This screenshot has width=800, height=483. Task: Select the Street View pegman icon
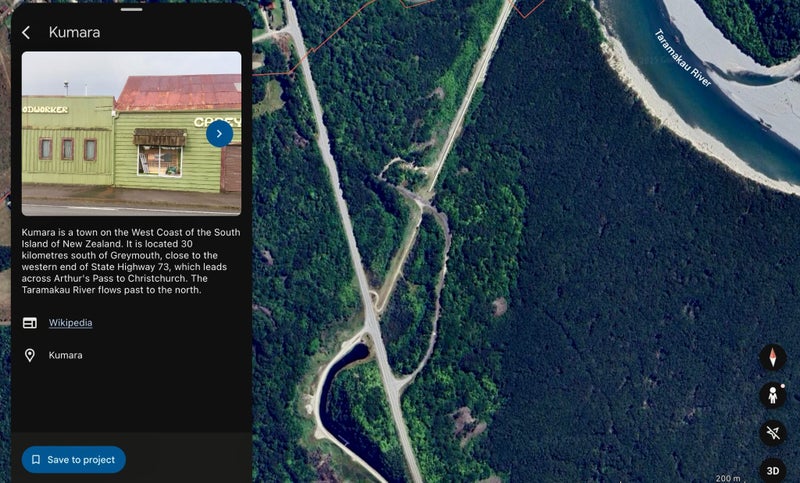click(772, 395)
